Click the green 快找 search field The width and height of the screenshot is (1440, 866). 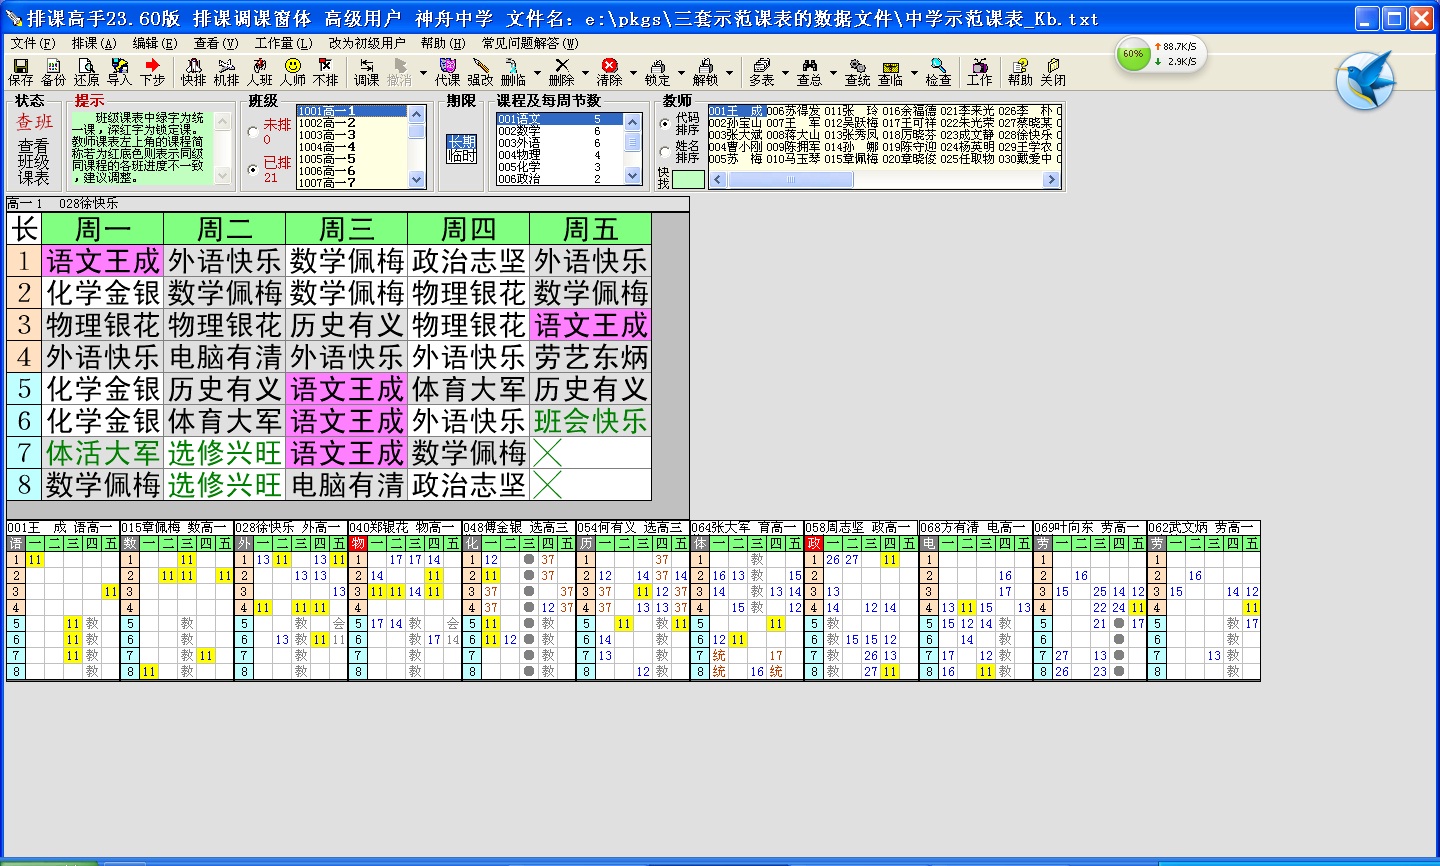(x=688, y=180)
